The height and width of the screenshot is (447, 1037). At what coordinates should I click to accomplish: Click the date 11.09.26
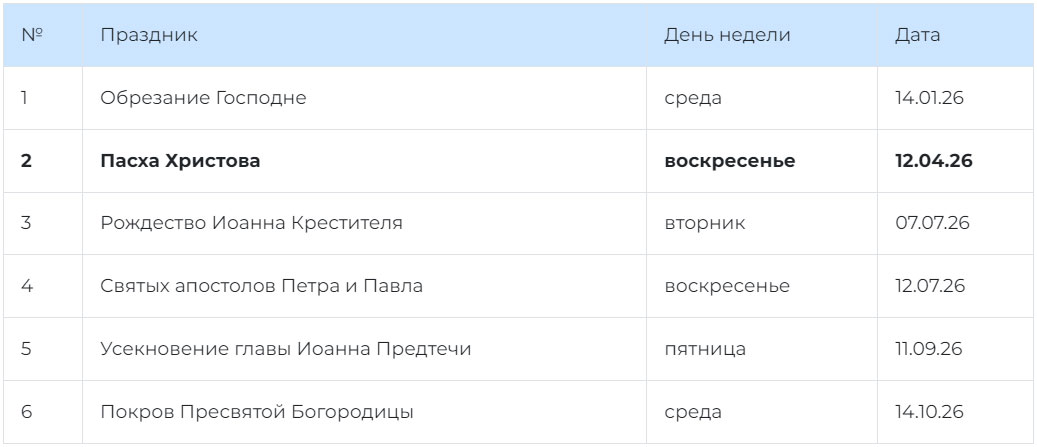(928, 349)
